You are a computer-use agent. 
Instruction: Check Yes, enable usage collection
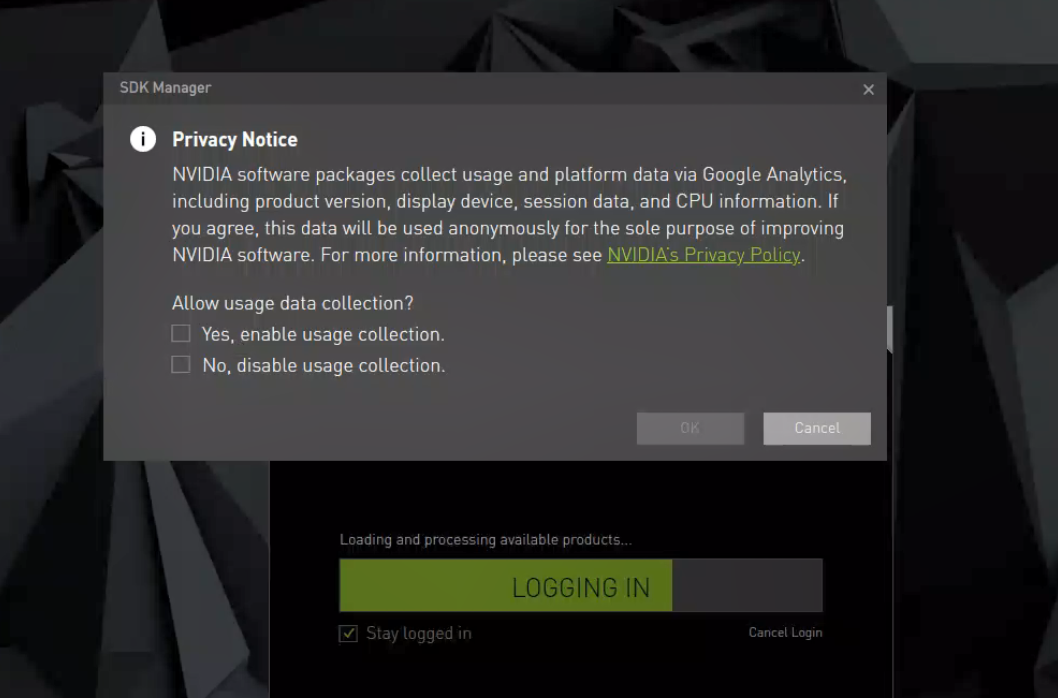point(181,333)
